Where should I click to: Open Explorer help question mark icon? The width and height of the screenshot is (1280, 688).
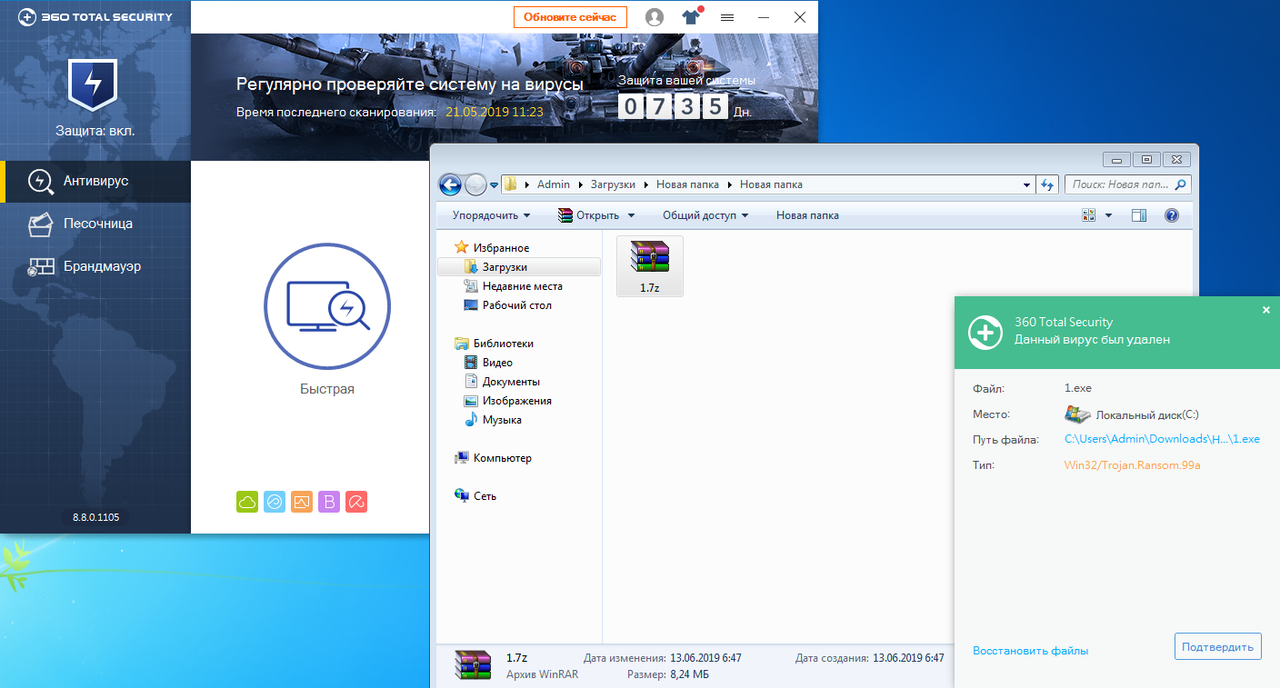1172,215
